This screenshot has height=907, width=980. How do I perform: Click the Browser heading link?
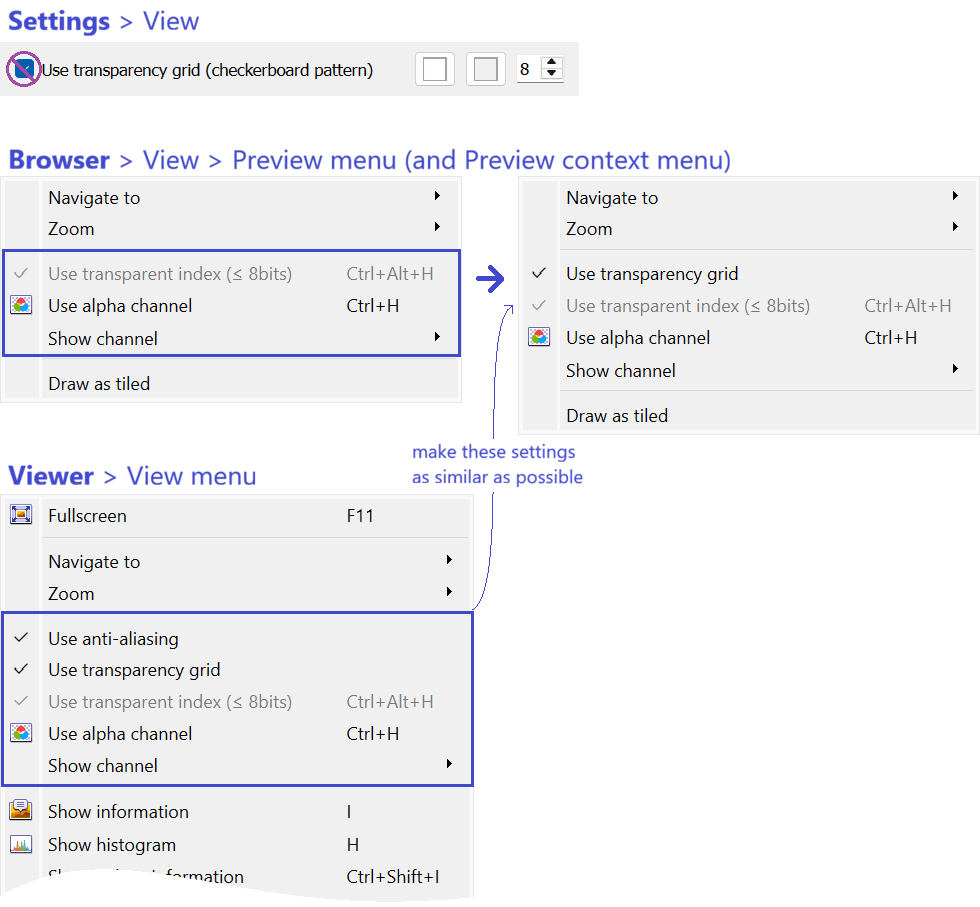pos(58,159)
